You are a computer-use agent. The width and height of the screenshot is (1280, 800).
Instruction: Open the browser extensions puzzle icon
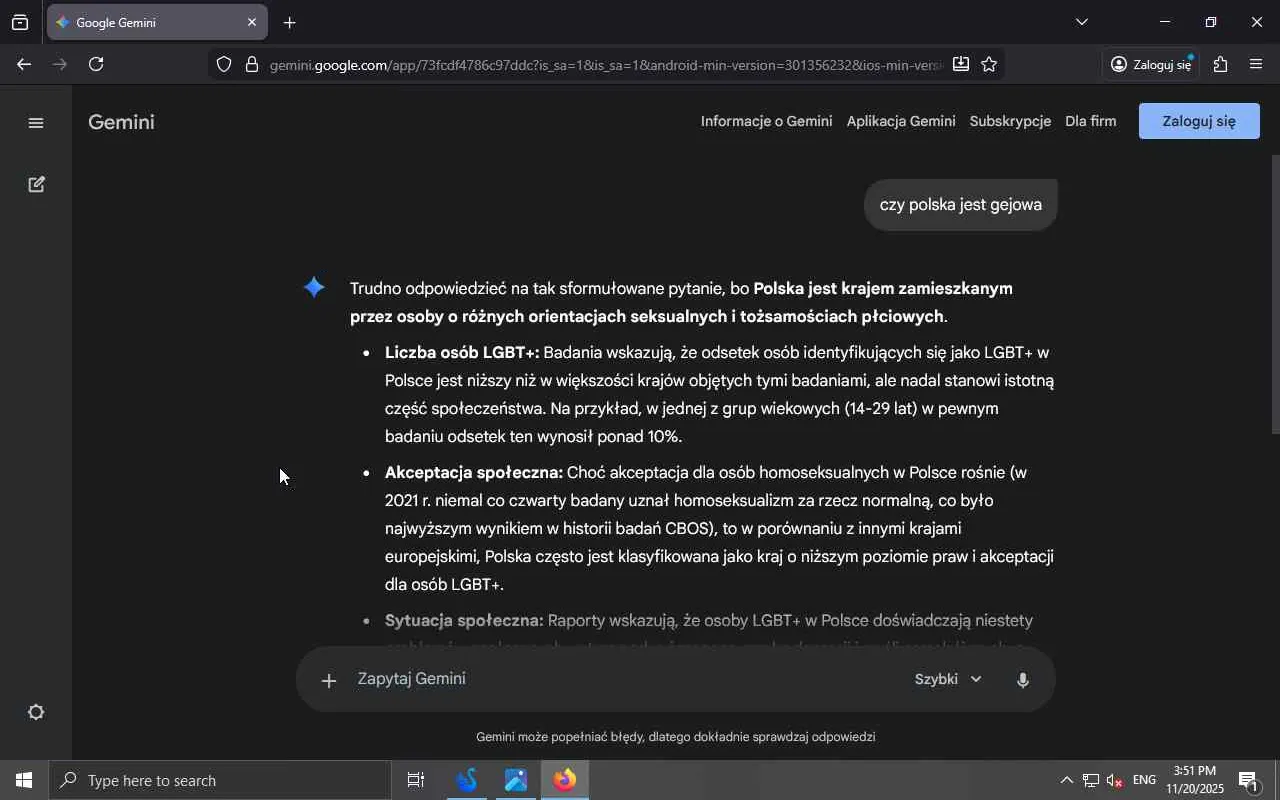1220,65
